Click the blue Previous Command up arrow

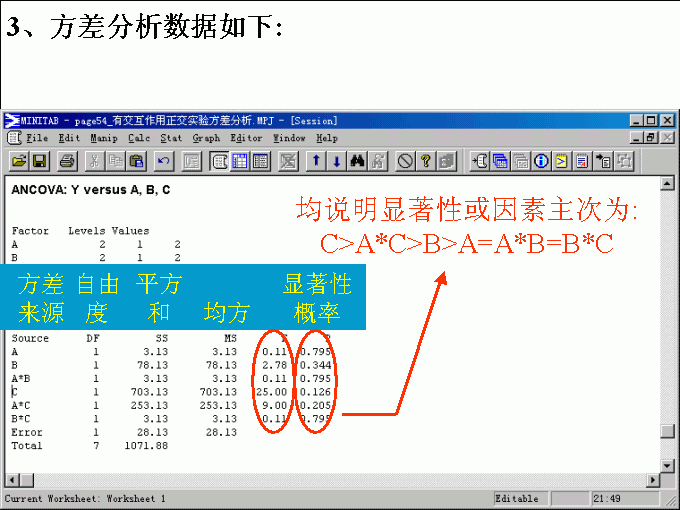[316, 160]
